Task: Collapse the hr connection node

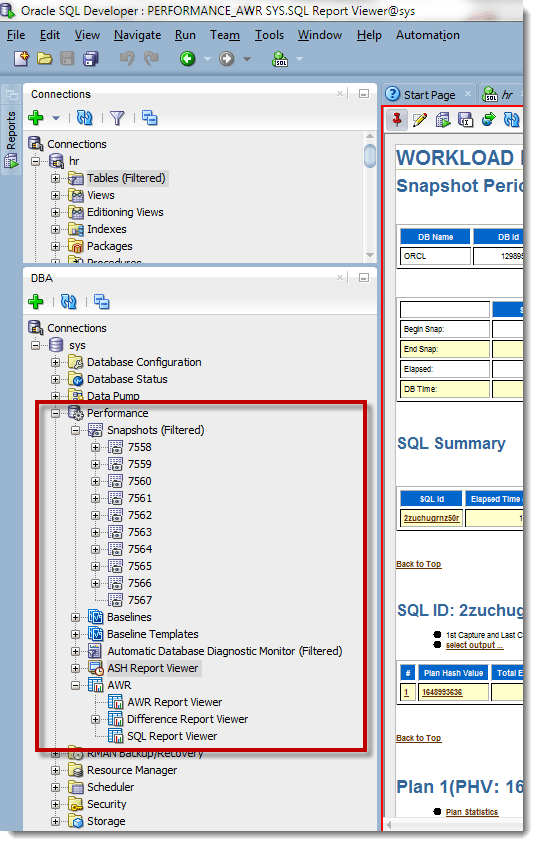Action: pos(36,161)
